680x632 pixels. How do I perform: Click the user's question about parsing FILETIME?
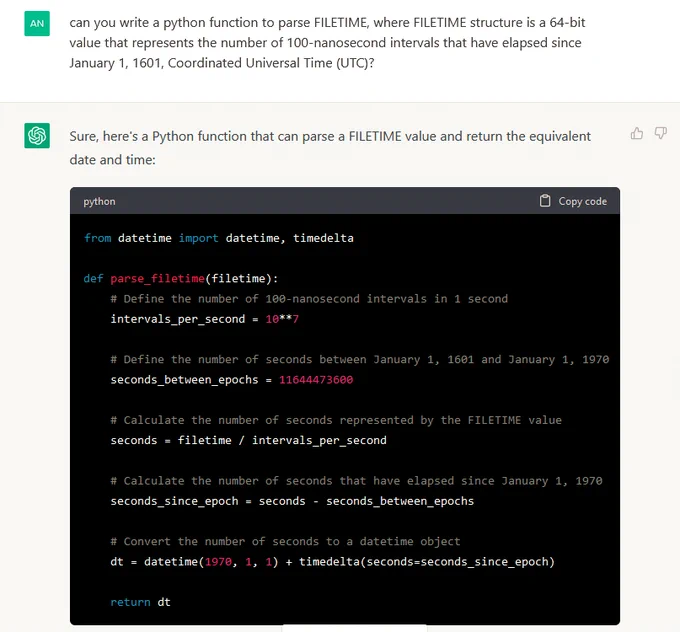click(x=327, y=43)
